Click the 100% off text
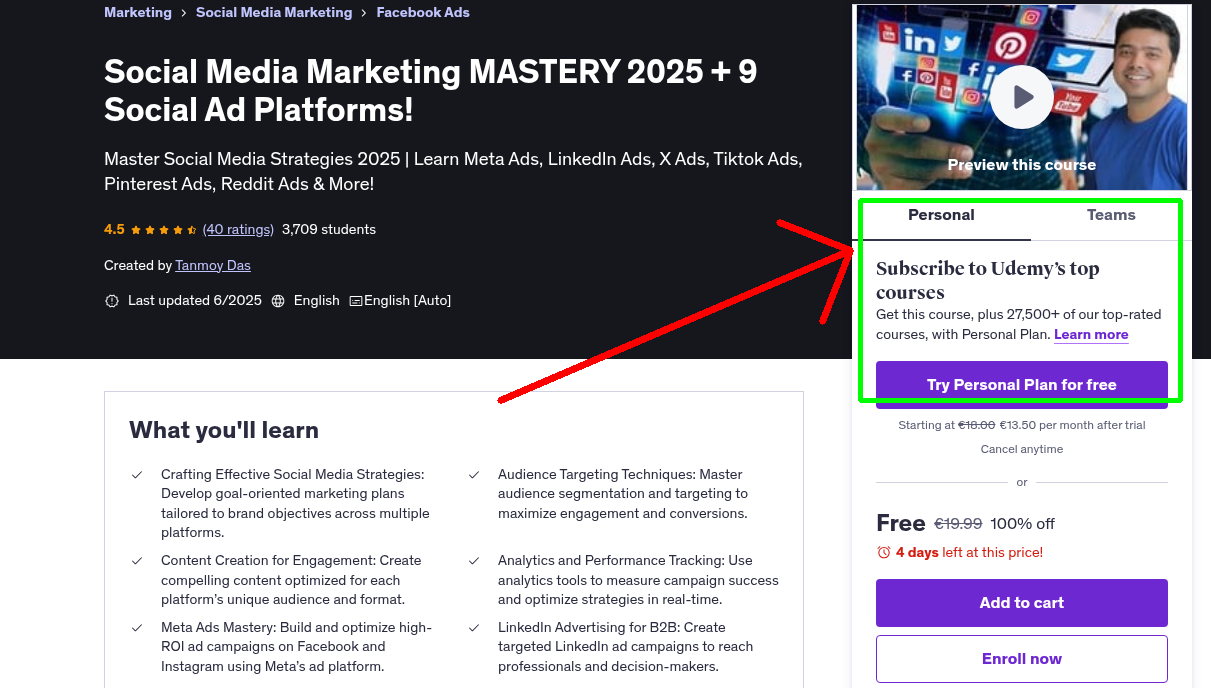The image size is (1211, 688). 1023,524
